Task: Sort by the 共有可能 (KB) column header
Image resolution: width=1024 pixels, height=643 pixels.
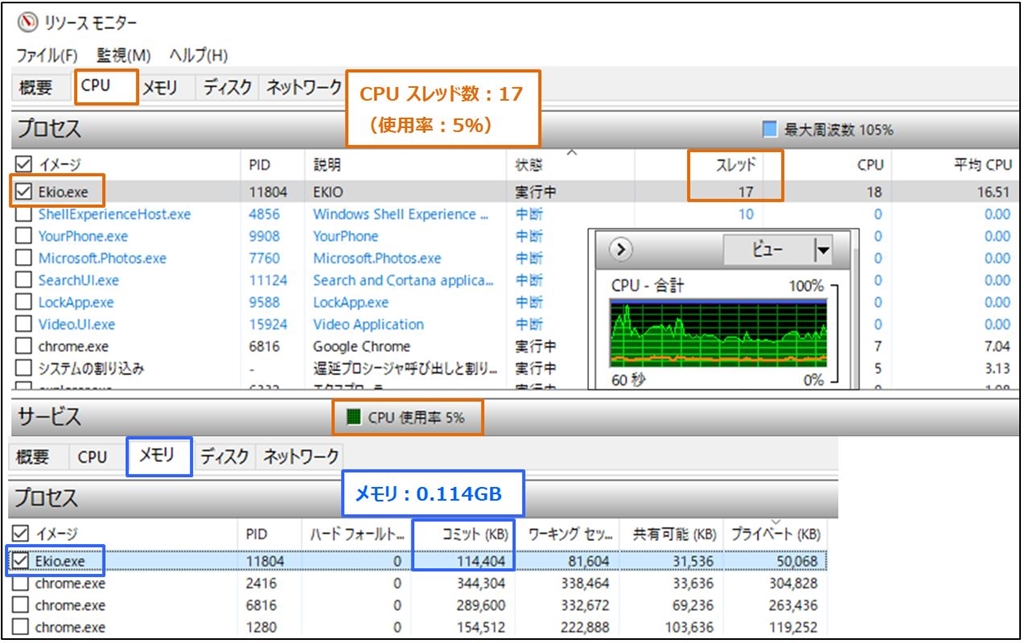Action: pyautogui.click(x=671, y=534)
